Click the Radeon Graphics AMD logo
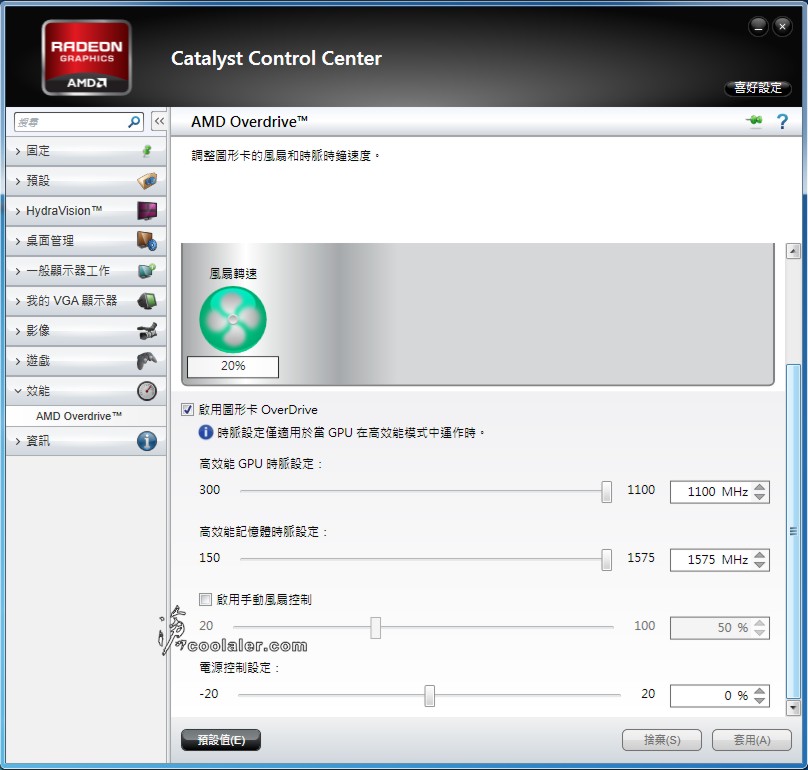Image resolution: width=808 pixels, height=770 pixels. 87,57
